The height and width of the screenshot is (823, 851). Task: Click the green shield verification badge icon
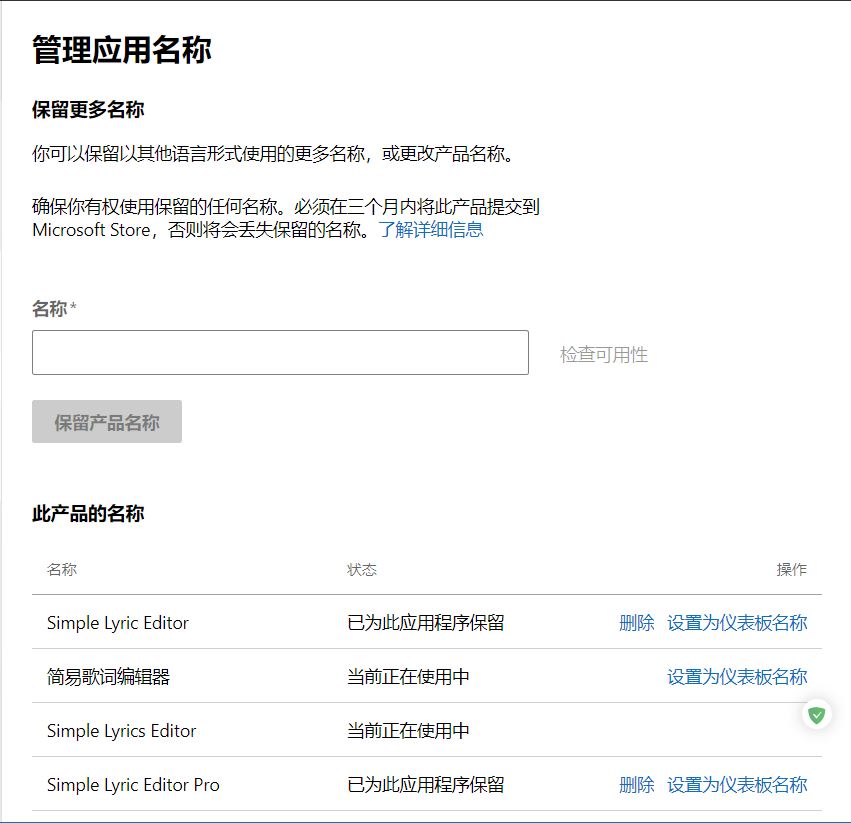(x=816, y=714)
